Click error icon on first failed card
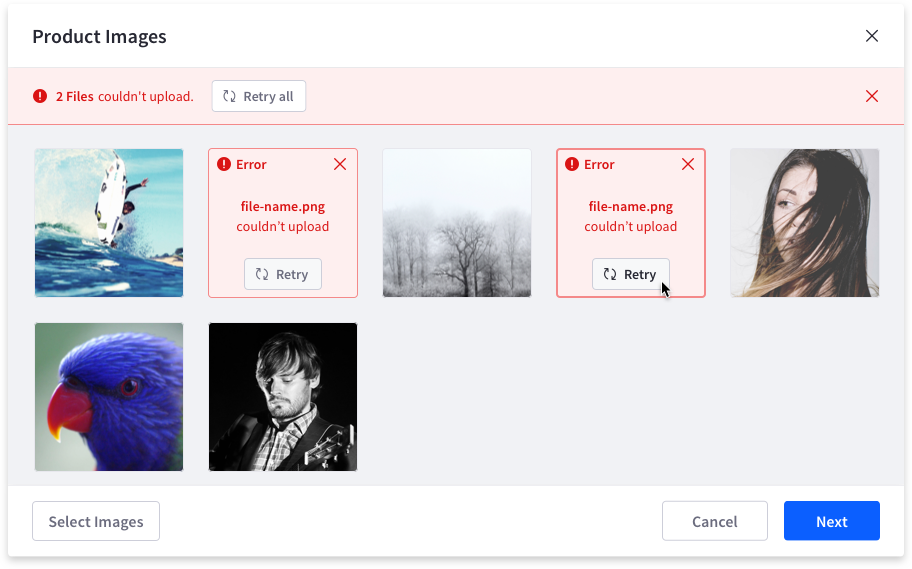This screenshot has width=912, height=569. coord(223,164)
